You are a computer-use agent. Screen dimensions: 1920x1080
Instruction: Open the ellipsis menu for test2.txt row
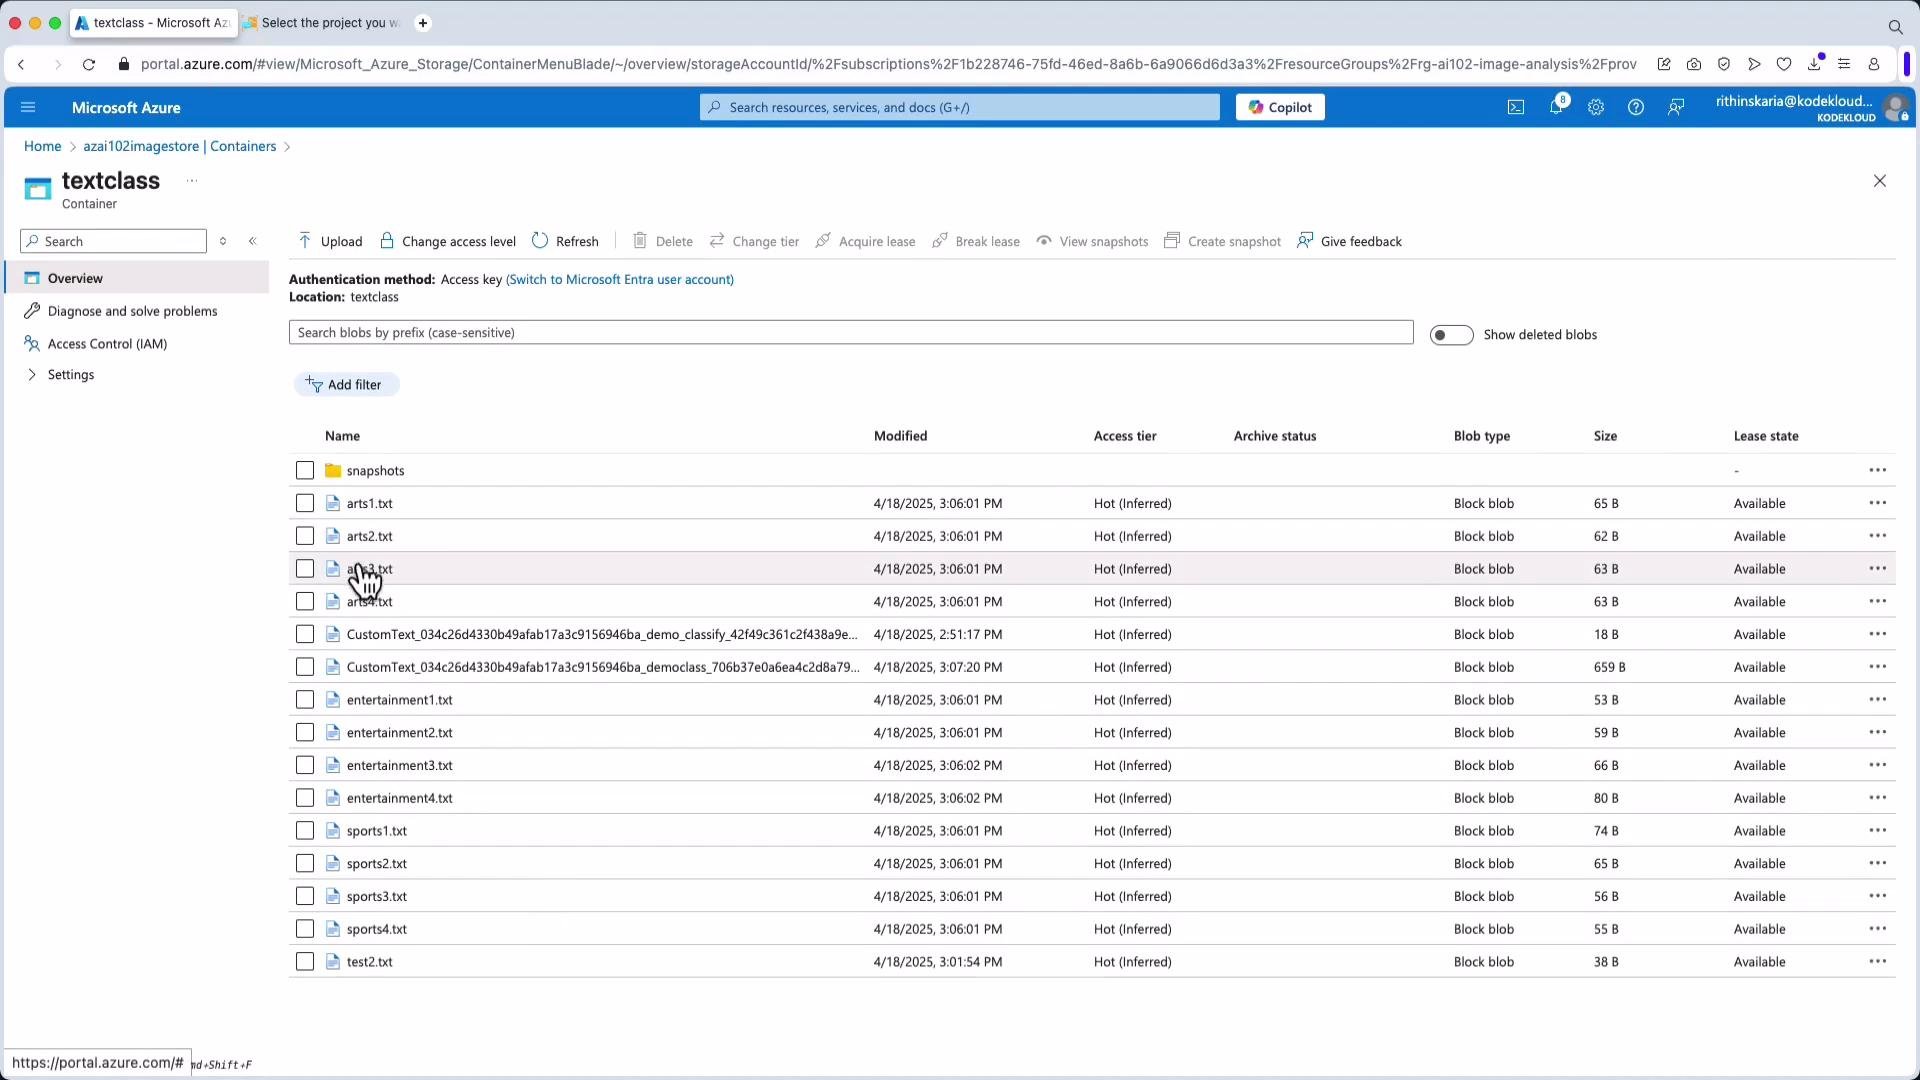point(1878,962)
